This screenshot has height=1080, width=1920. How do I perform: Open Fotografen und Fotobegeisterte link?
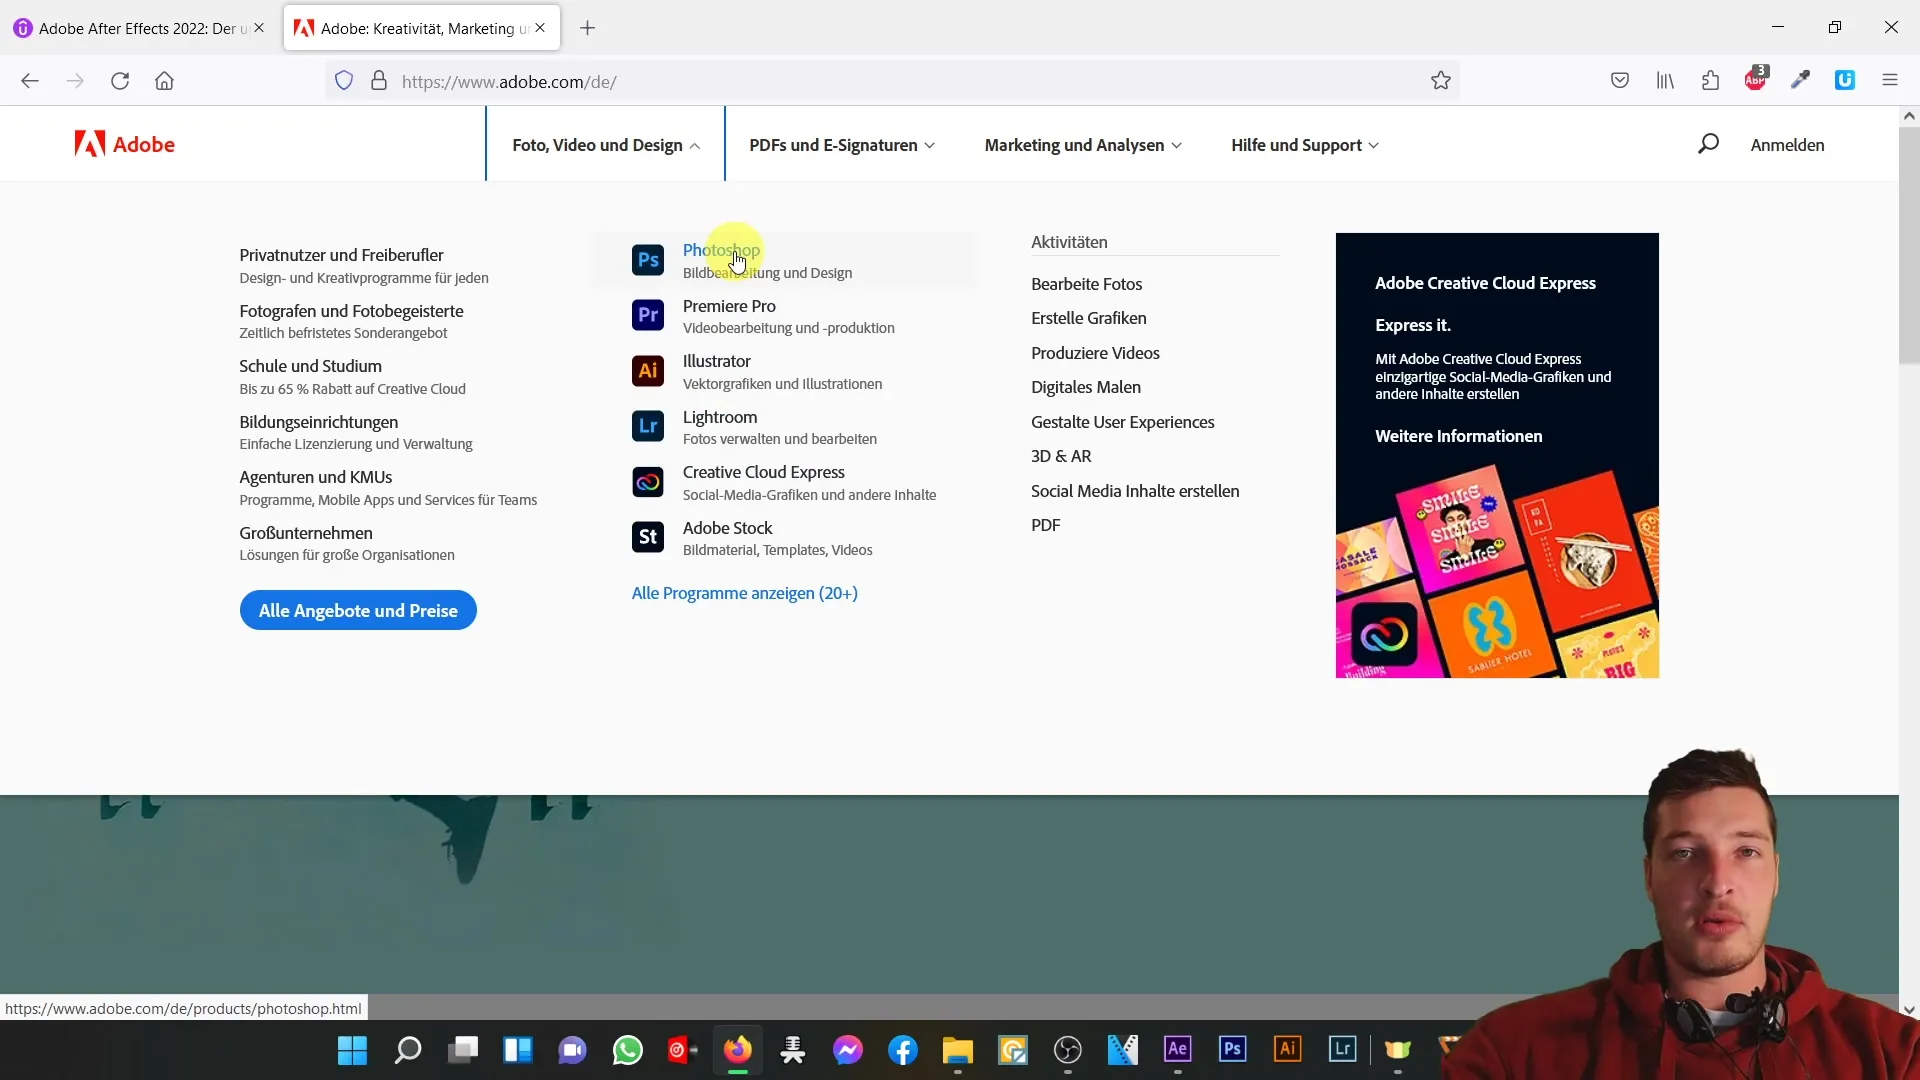[351, 311]
